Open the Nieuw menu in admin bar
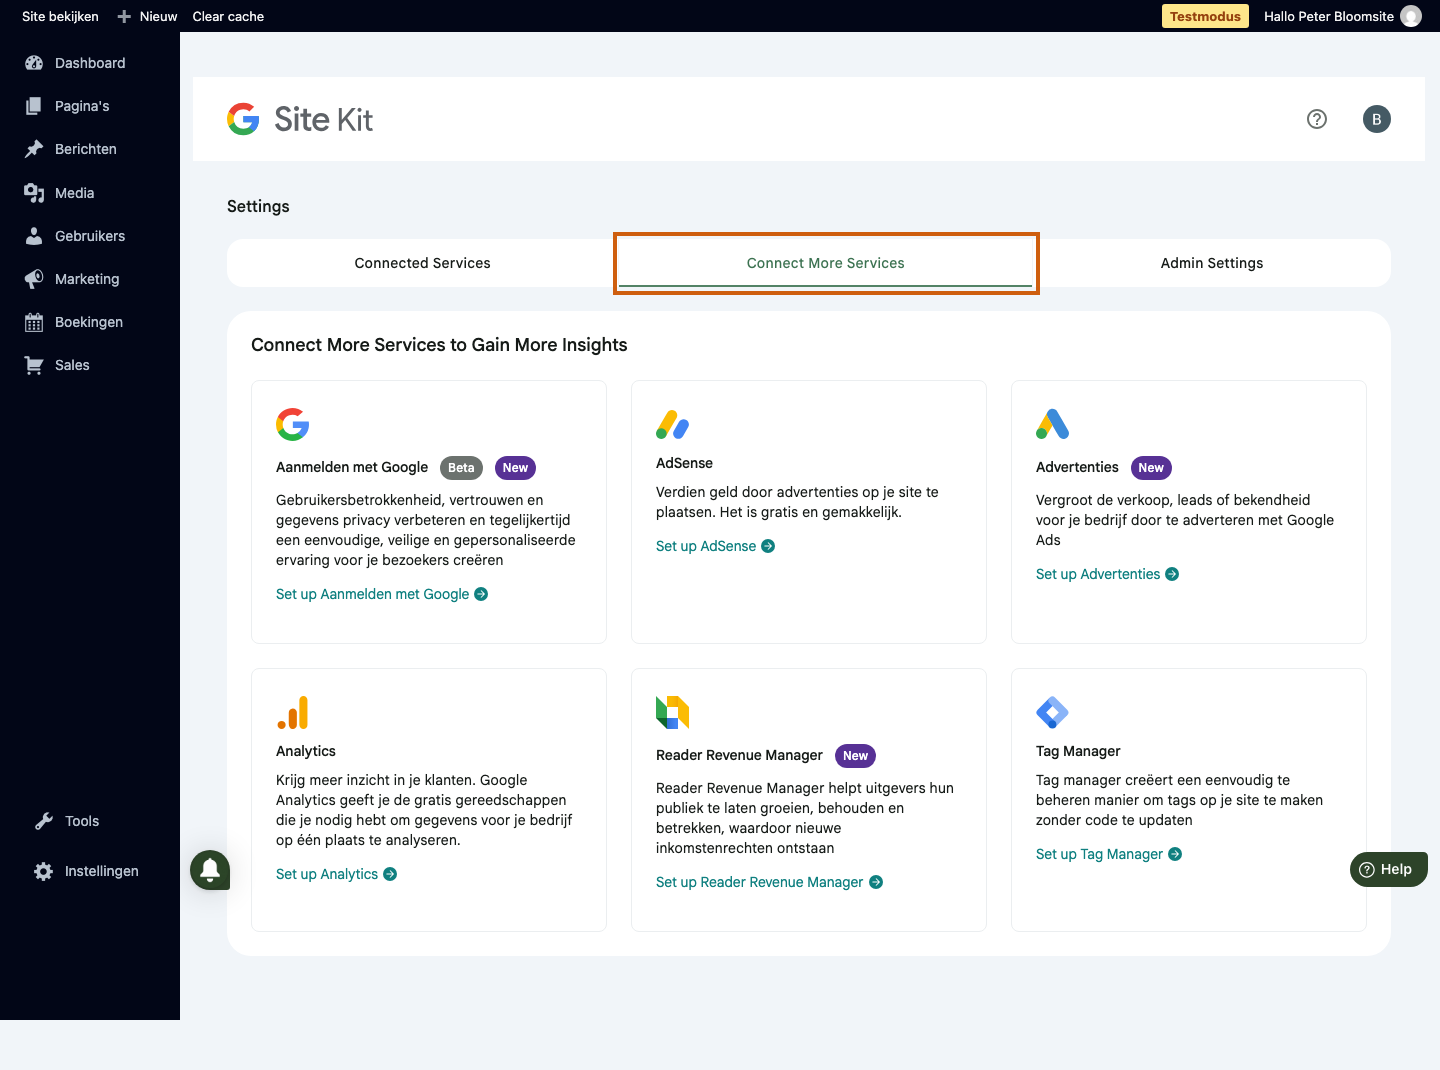 (x=147, y=16)
